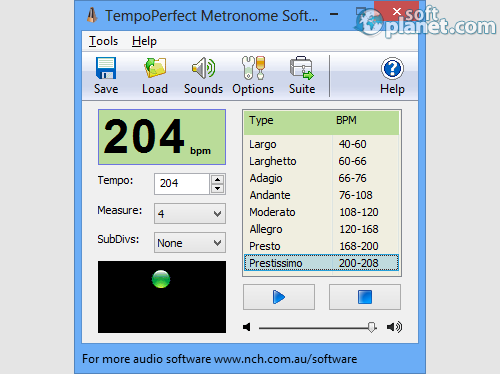Viewport: 500px width, 374px height.
Task: Open the Help question mark icon
Action: (x=392, y=68)
